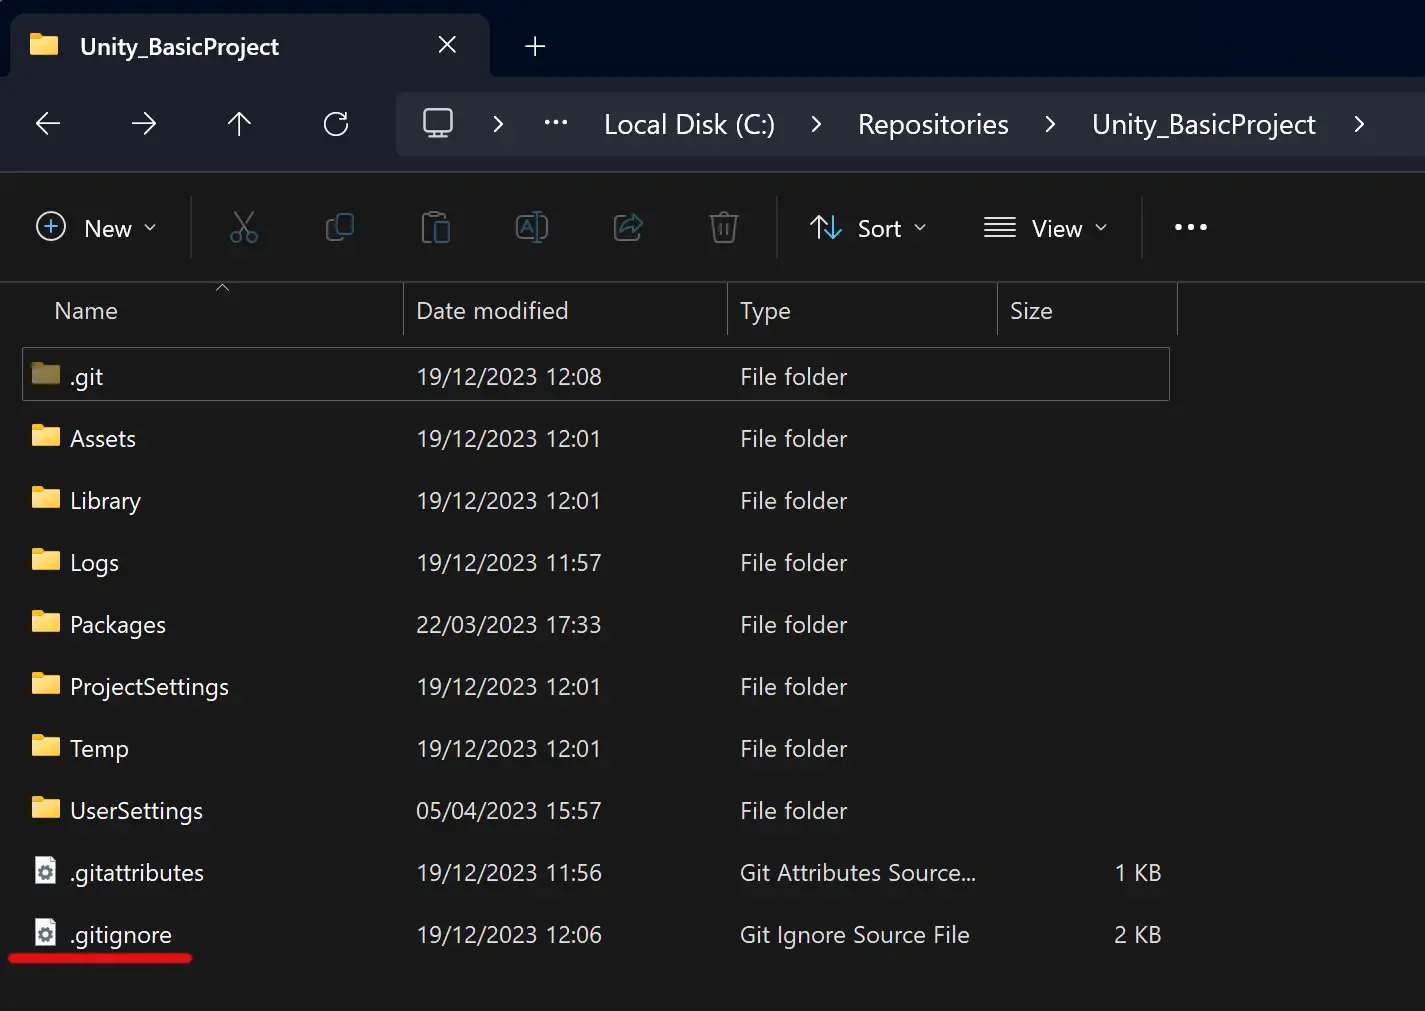Share the selected item
Screen dimensions: 1425x1011
627,227
